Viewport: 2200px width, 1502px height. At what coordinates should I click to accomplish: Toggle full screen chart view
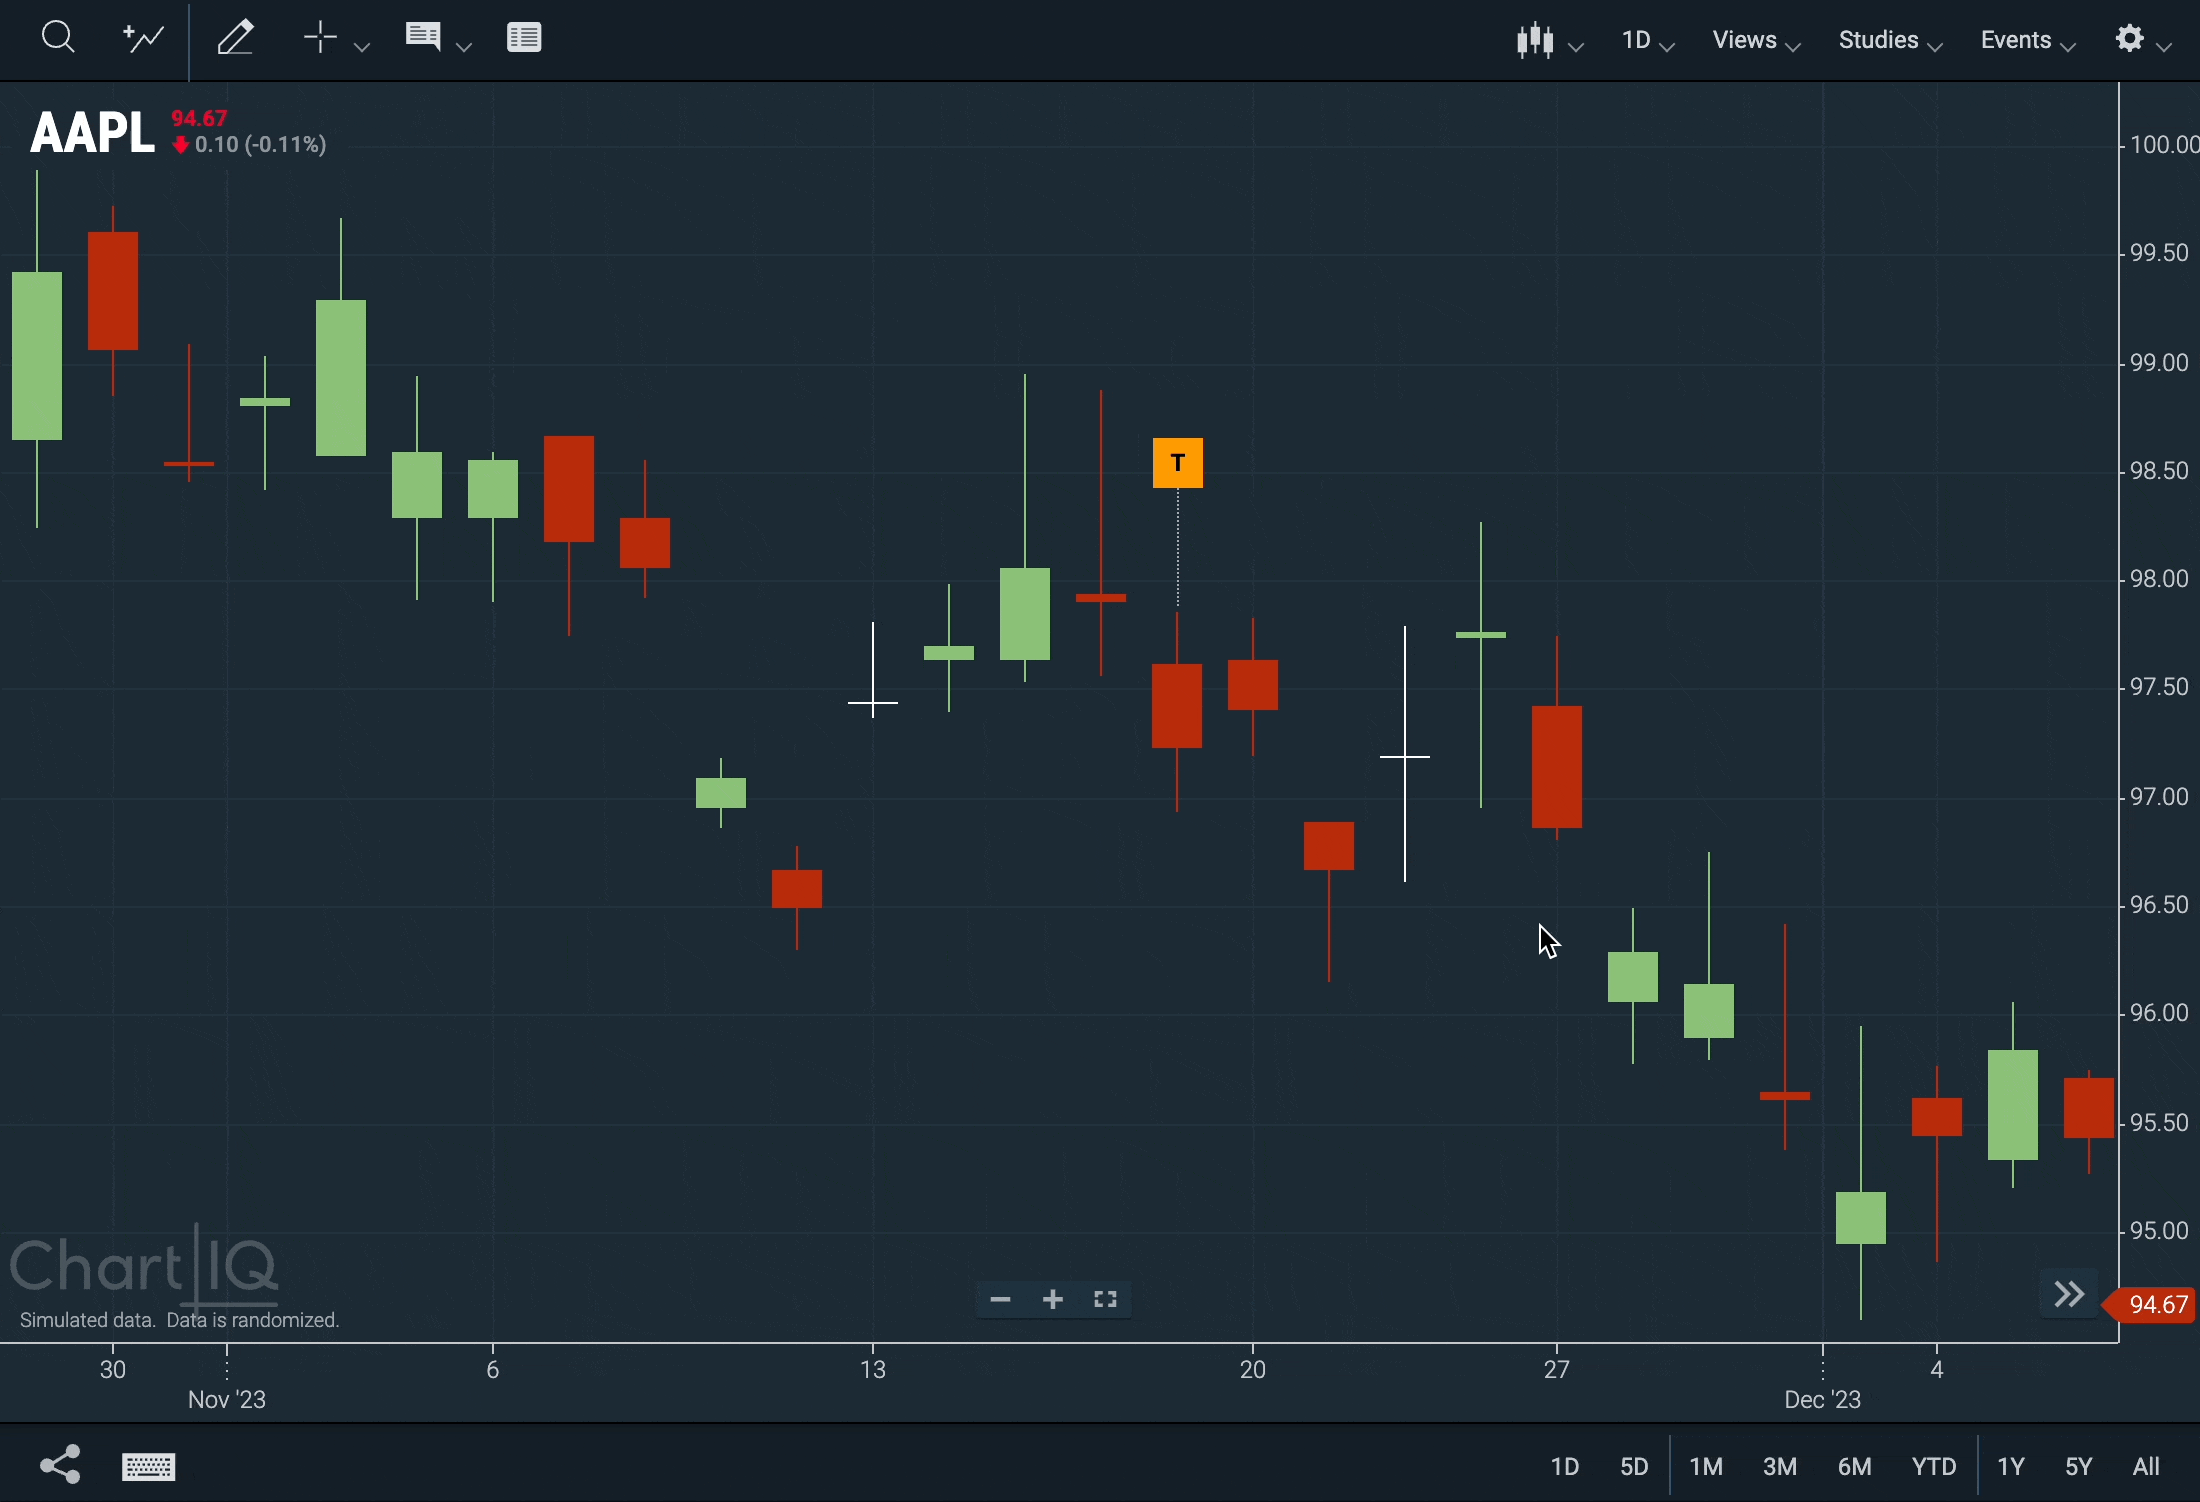[1105, 1299]
